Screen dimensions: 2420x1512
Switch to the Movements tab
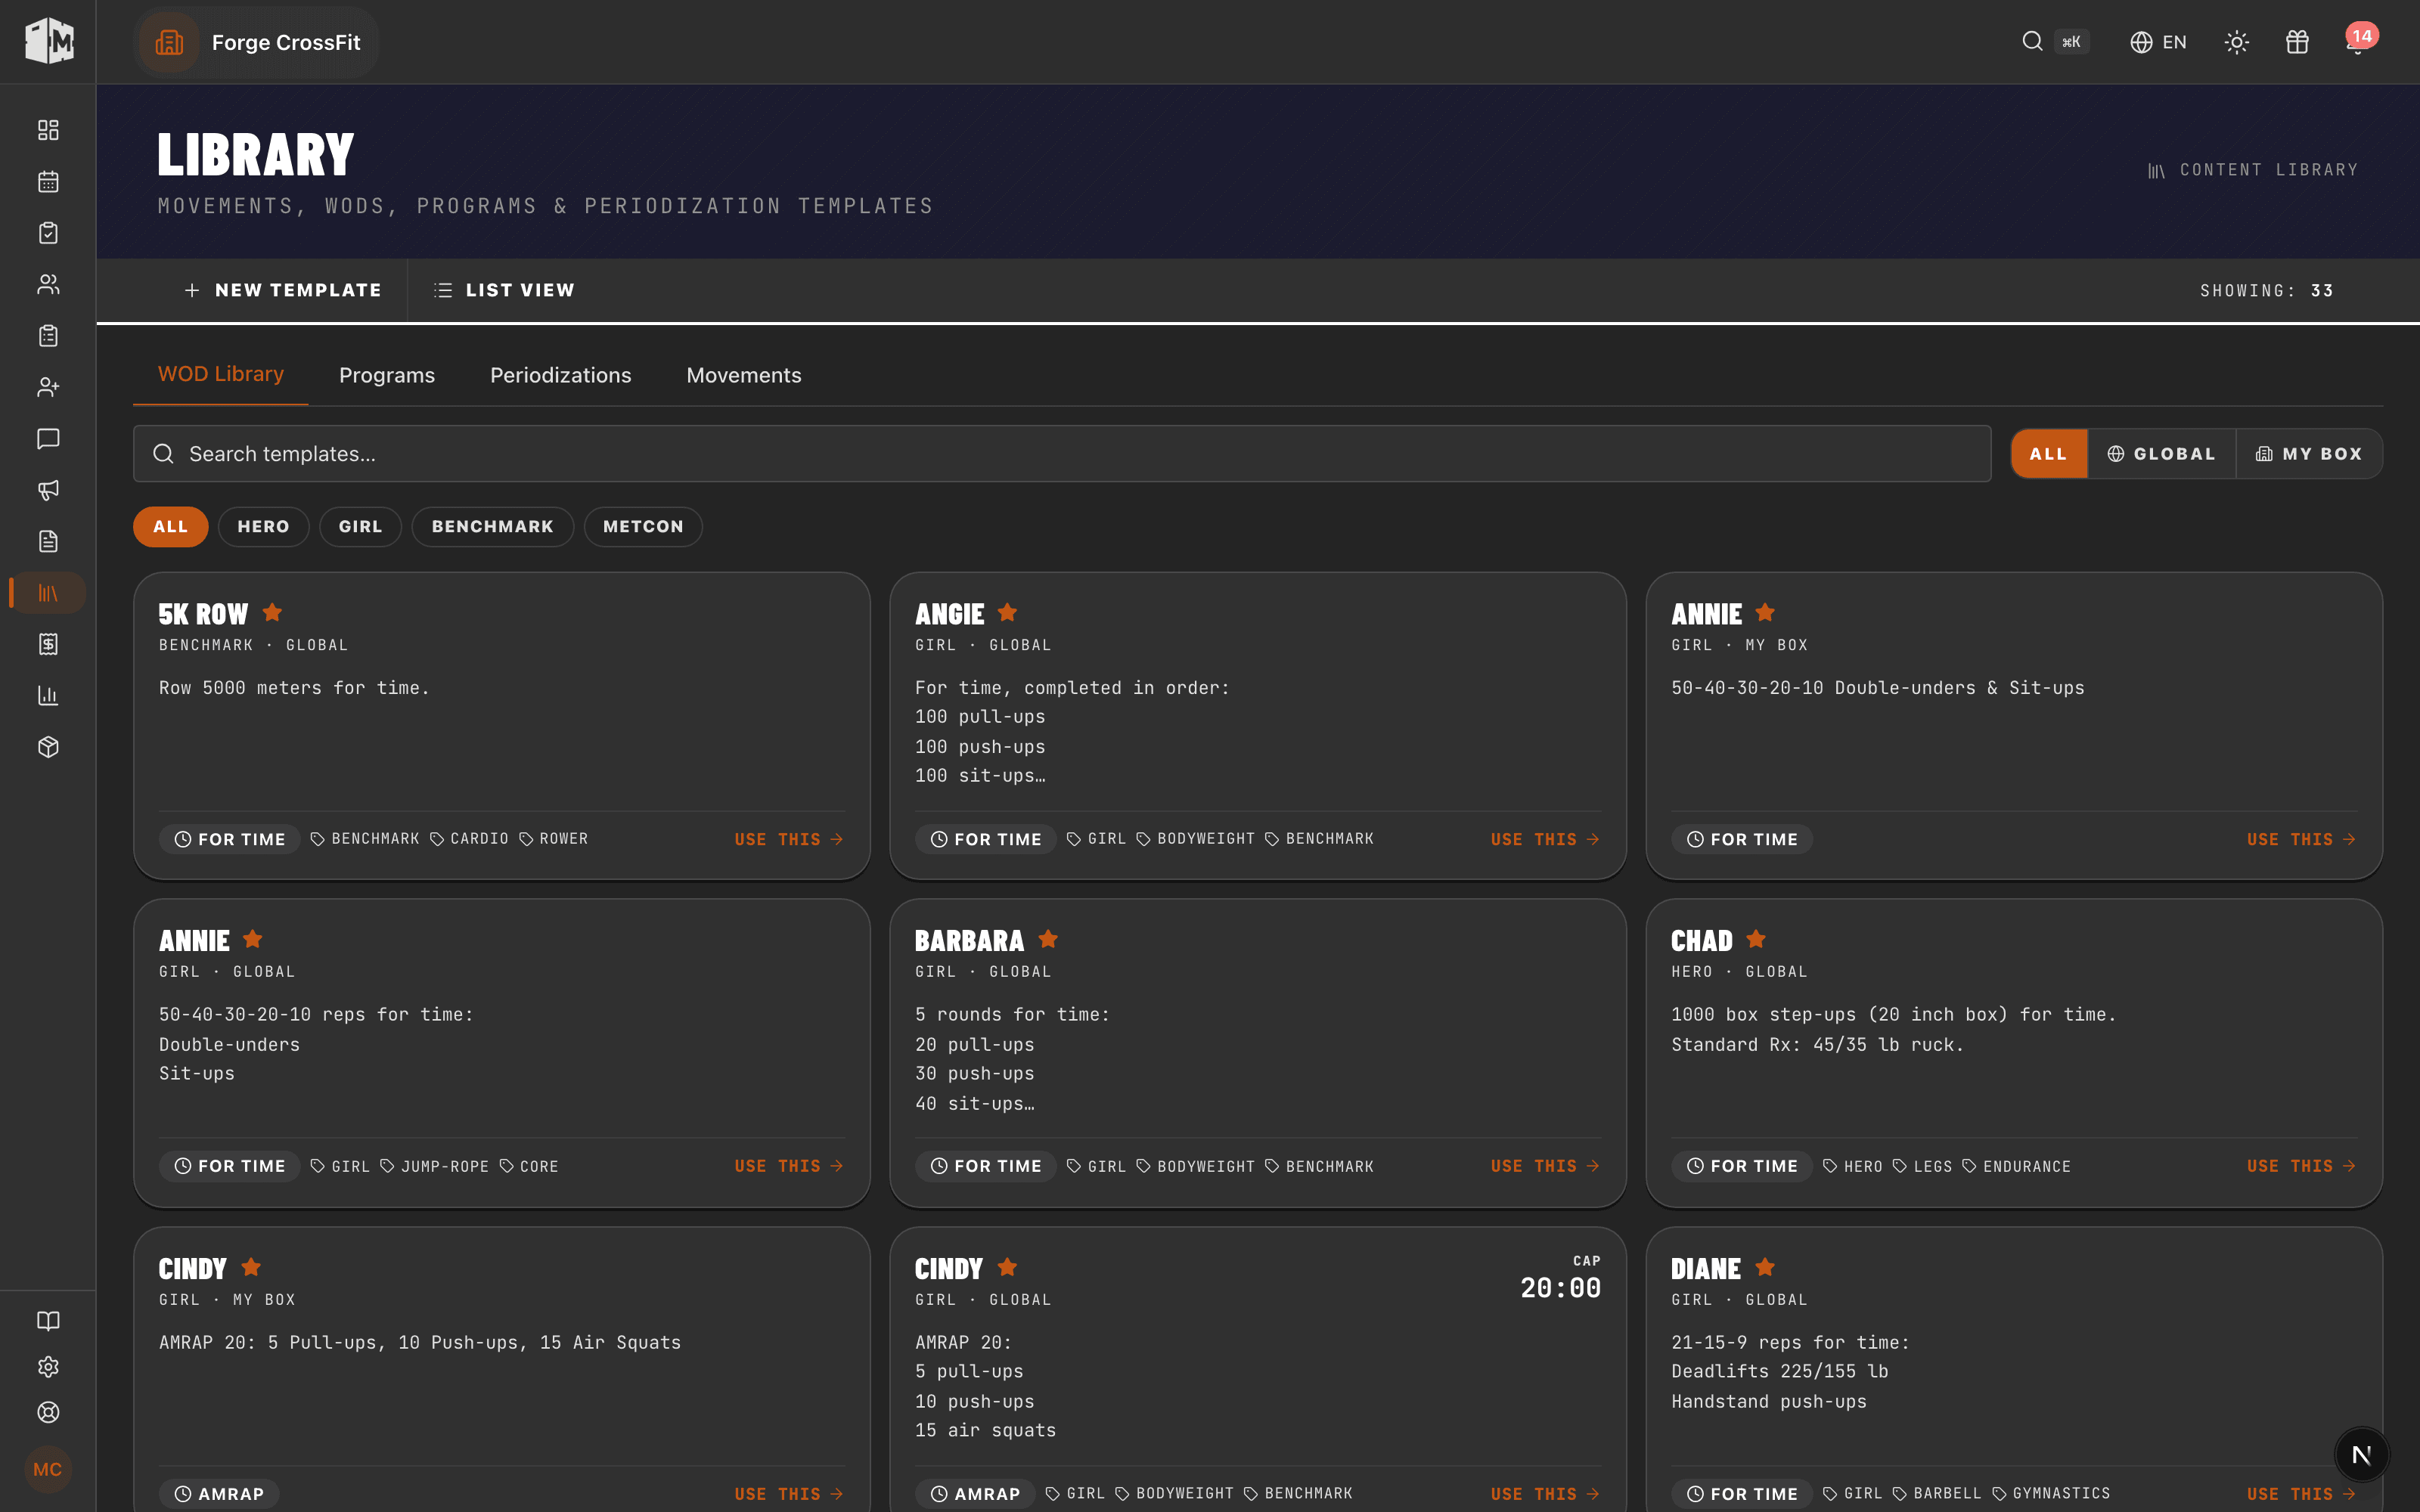(744, 375)
